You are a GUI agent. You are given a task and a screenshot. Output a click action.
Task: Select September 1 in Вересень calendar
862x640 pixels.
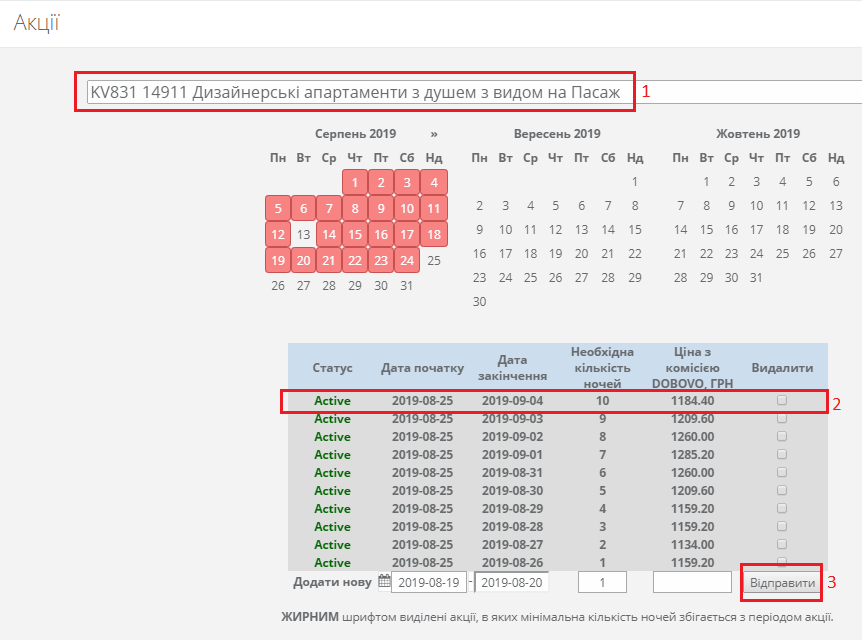tap(634, 181)
